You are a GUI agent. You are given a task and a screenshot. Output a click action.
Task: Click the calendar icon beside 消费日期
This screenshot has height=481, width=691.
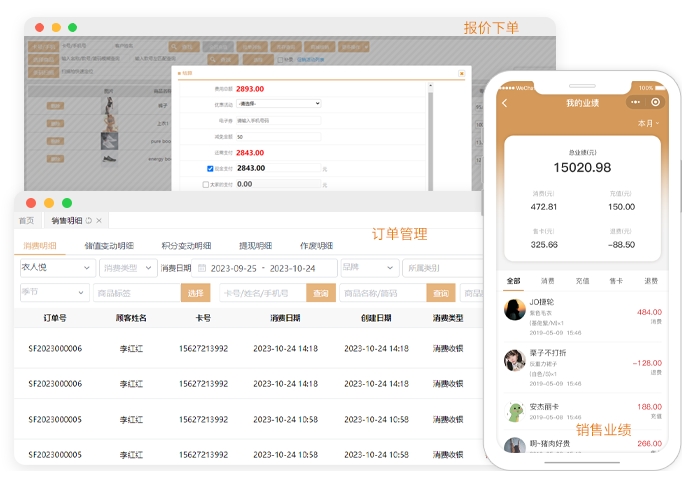202,268
